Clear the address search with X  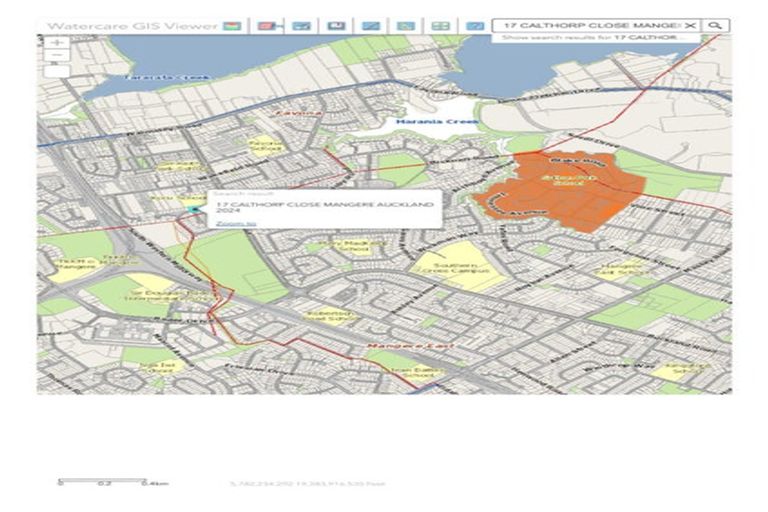coord(690,25)
